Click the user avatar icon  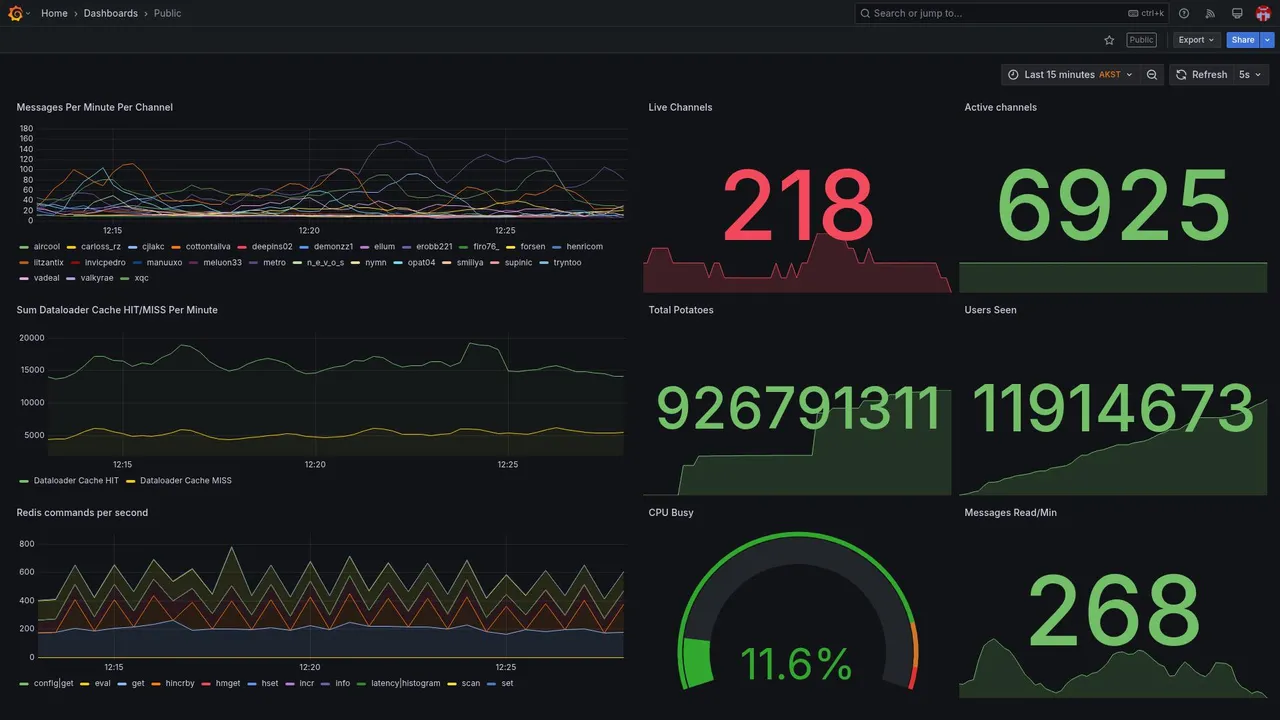coord(1263,13)
